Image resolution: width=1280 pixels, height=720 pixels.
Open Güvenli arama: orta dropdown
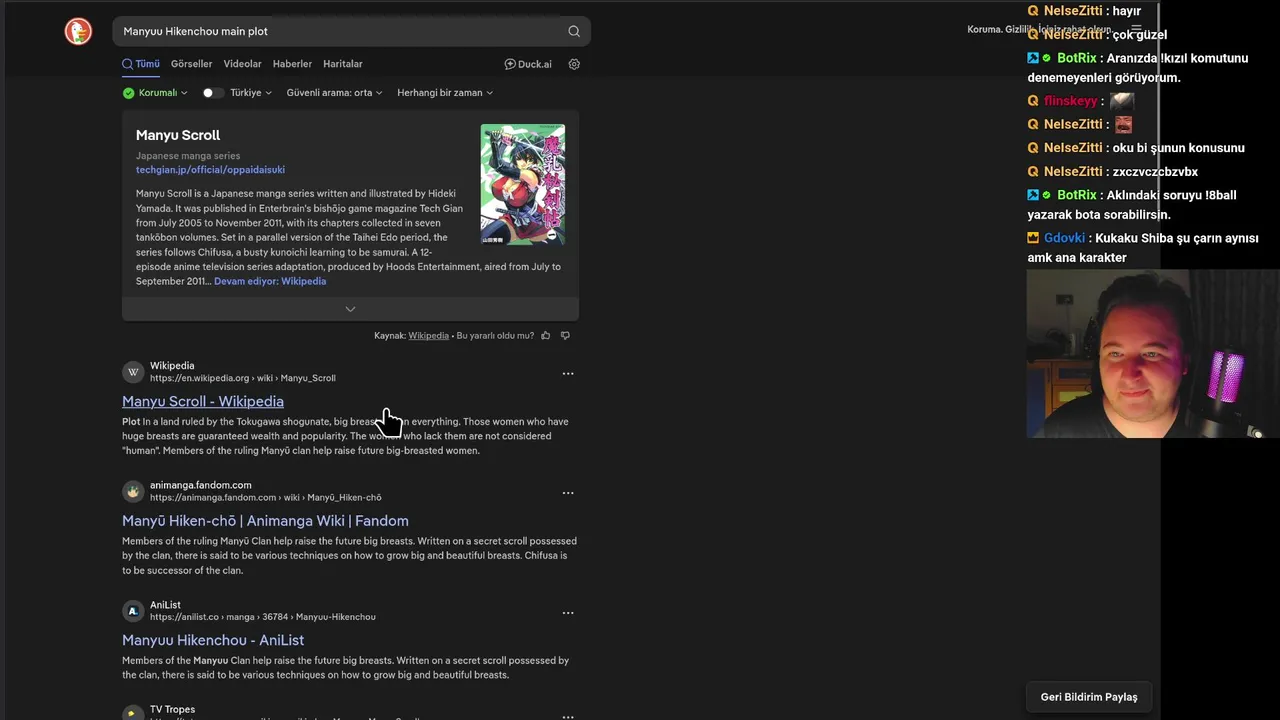[334, 93]
